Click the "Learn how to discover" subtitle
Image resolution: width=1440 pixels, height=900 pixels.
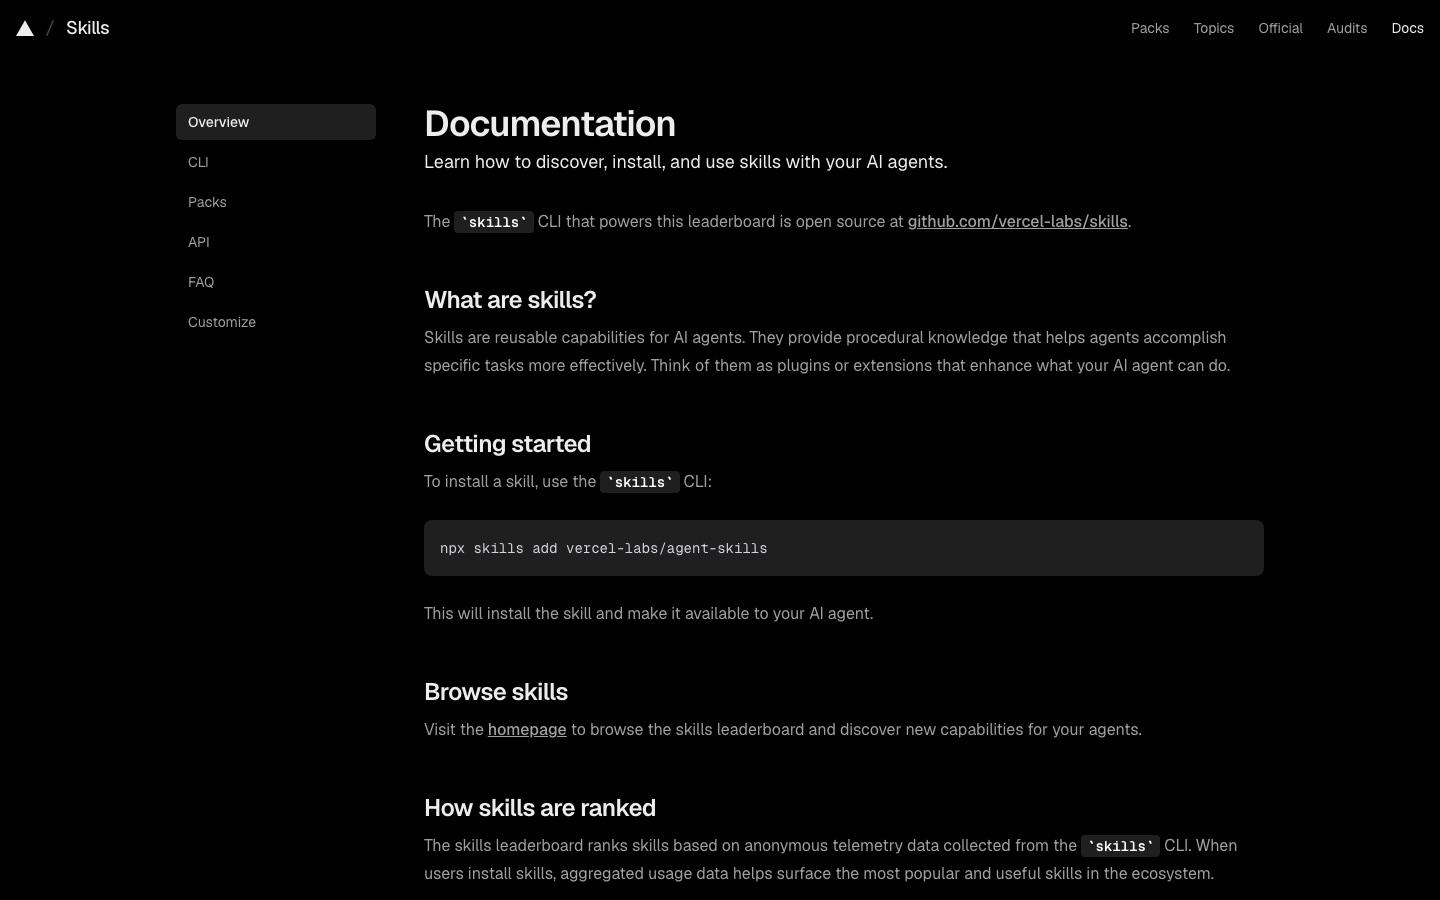686,162
